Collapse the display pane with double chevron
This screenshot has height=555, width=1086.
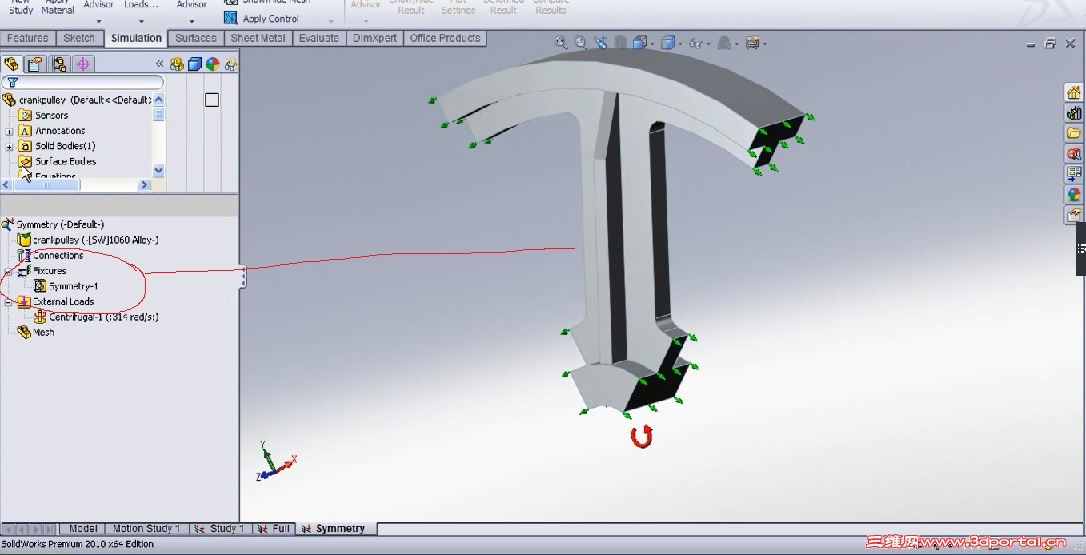[x=159, y=64]
